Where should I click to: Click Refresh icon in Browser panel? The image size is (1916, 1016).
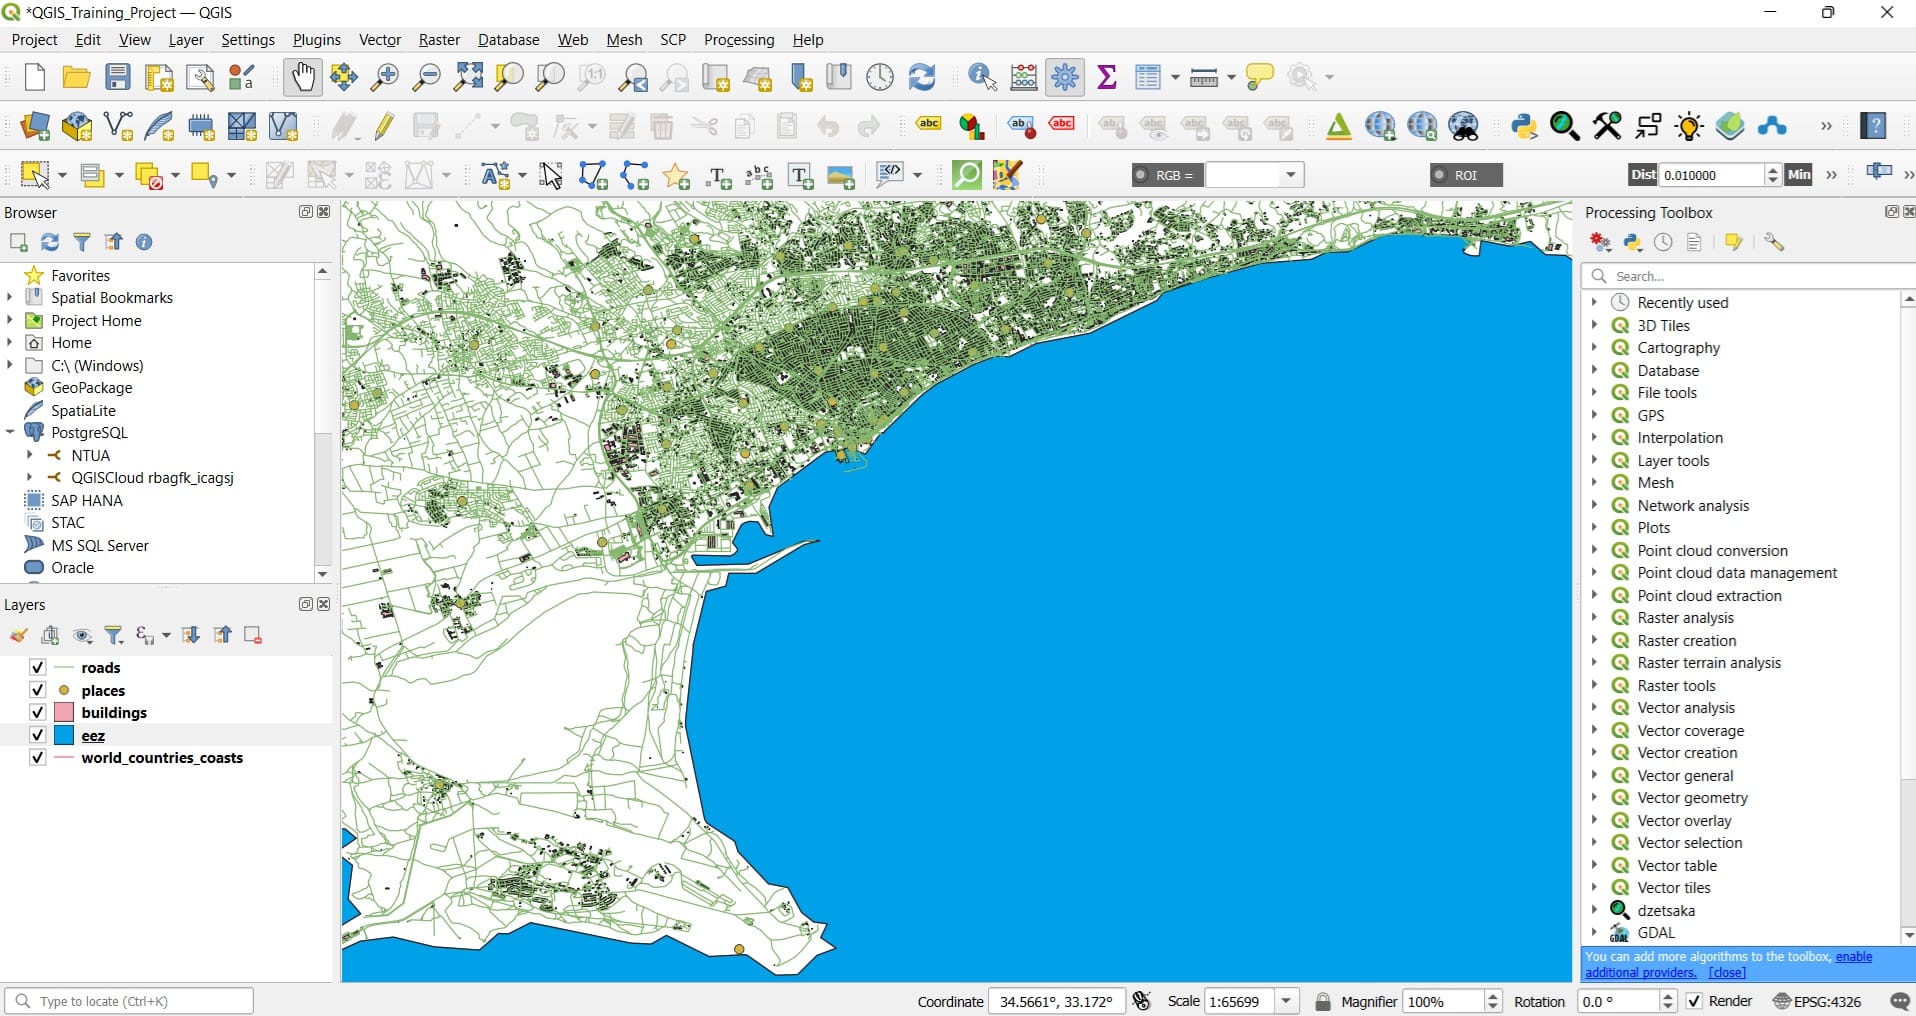50,242
